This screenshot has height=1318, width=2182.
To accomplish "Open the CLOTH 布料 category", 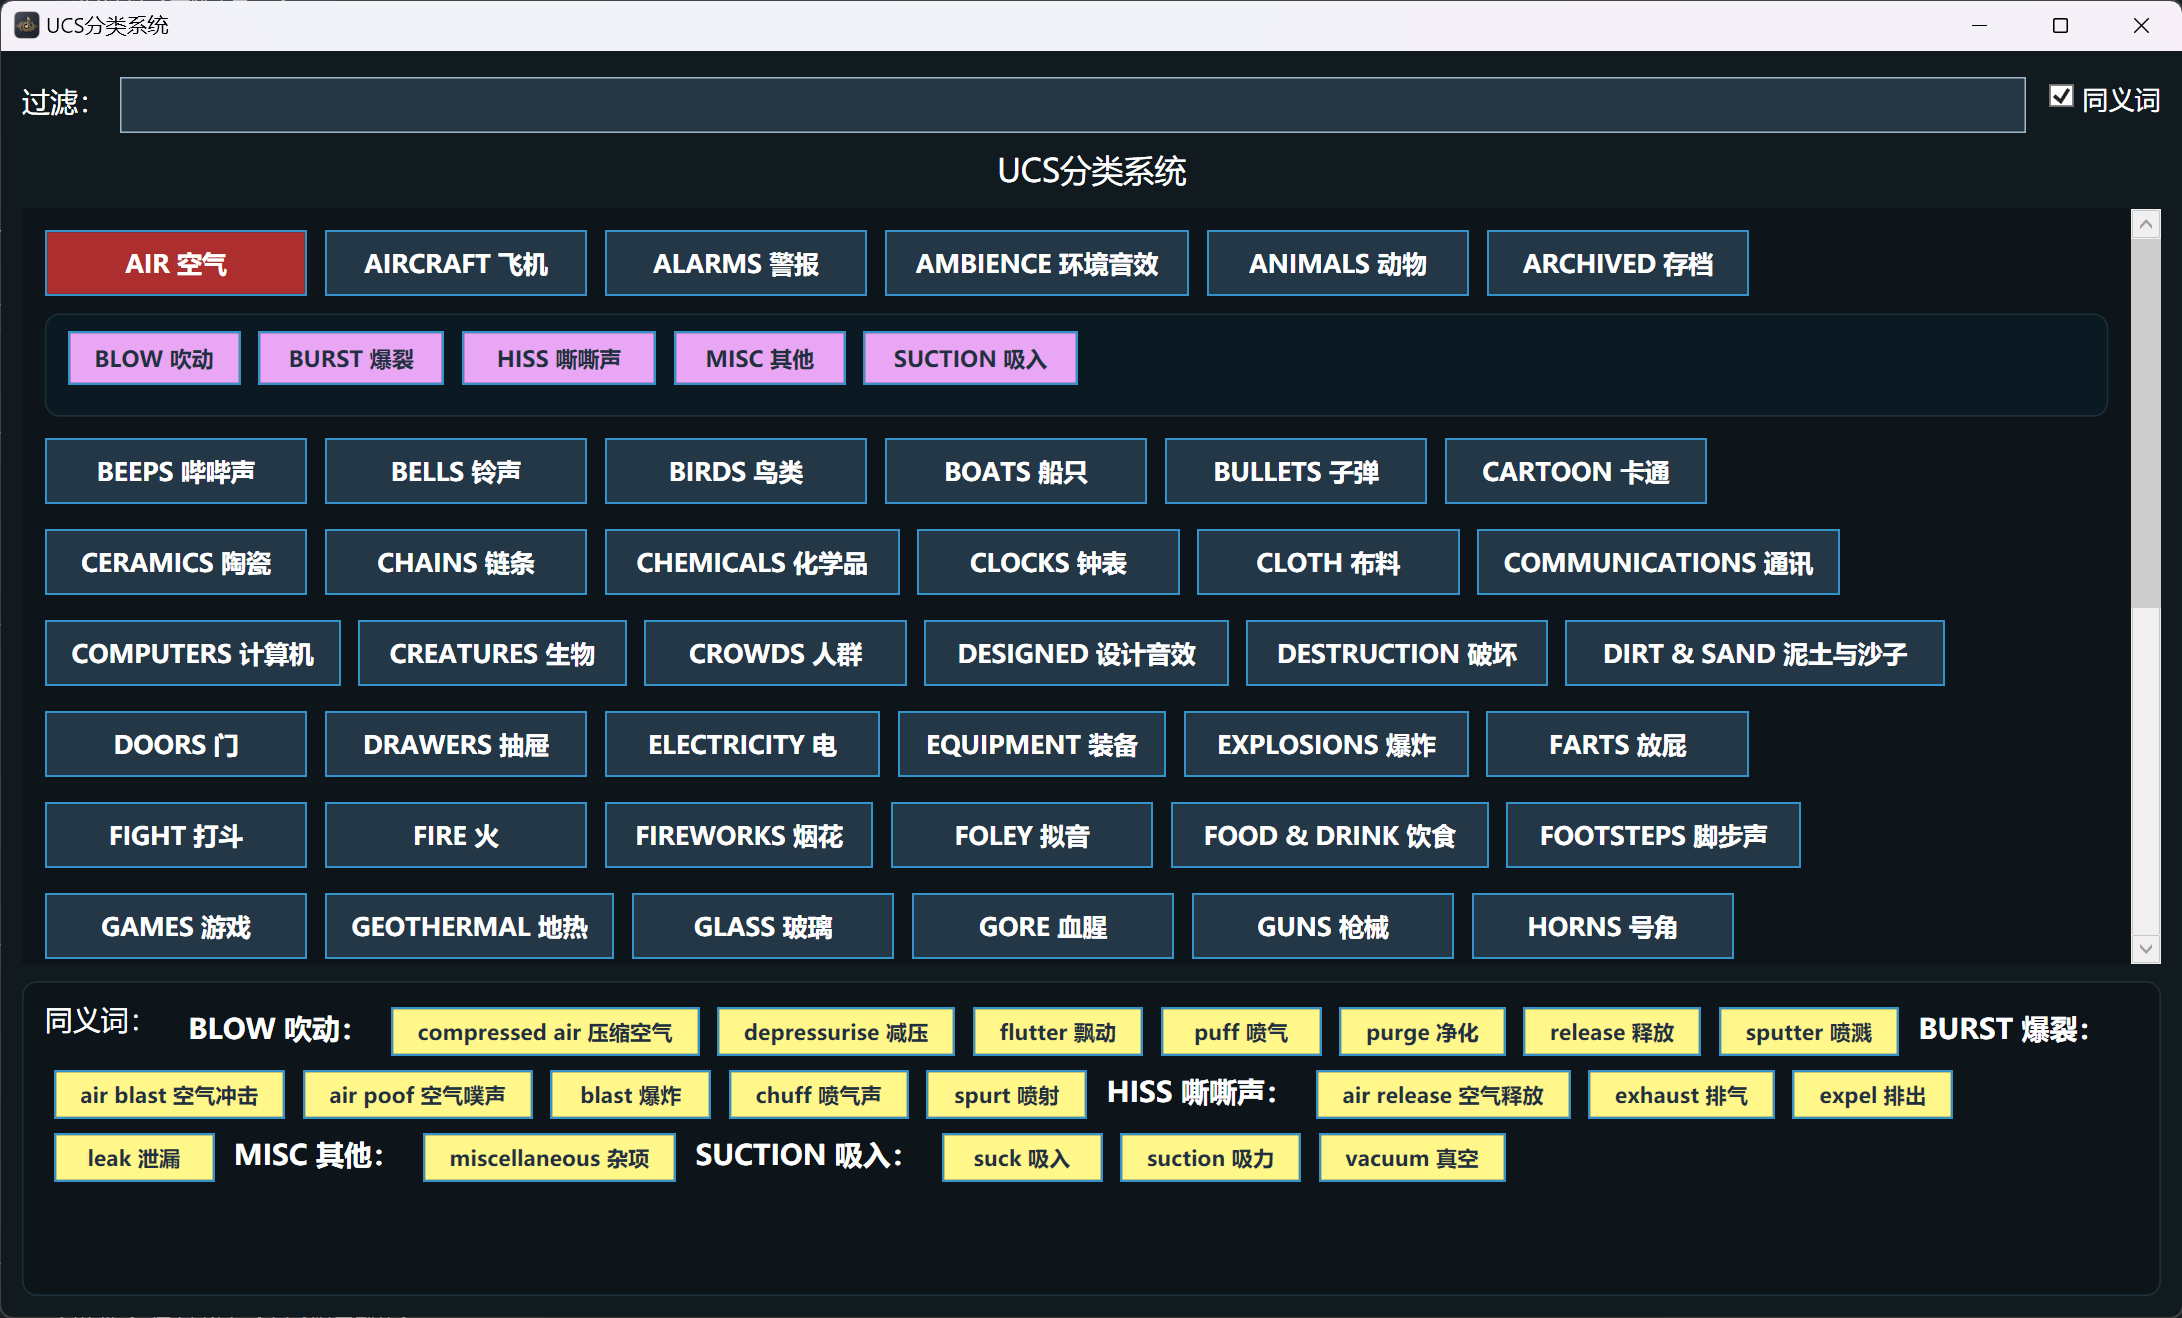I will point(1328,562).
